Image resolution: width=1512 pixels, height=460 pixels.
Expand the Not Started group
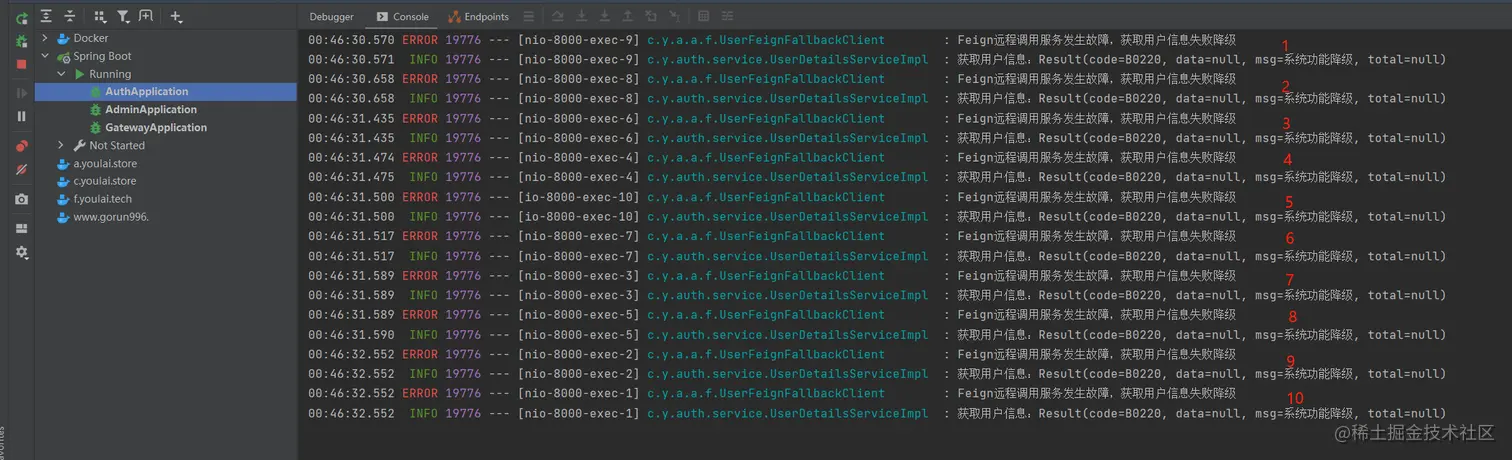coord(62,146)
